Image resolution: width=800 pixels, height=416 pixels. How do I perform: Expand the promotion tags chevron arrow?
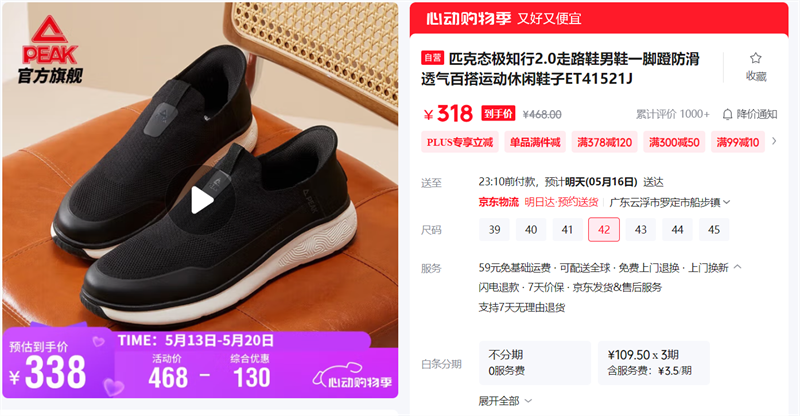tap(774, 141)
